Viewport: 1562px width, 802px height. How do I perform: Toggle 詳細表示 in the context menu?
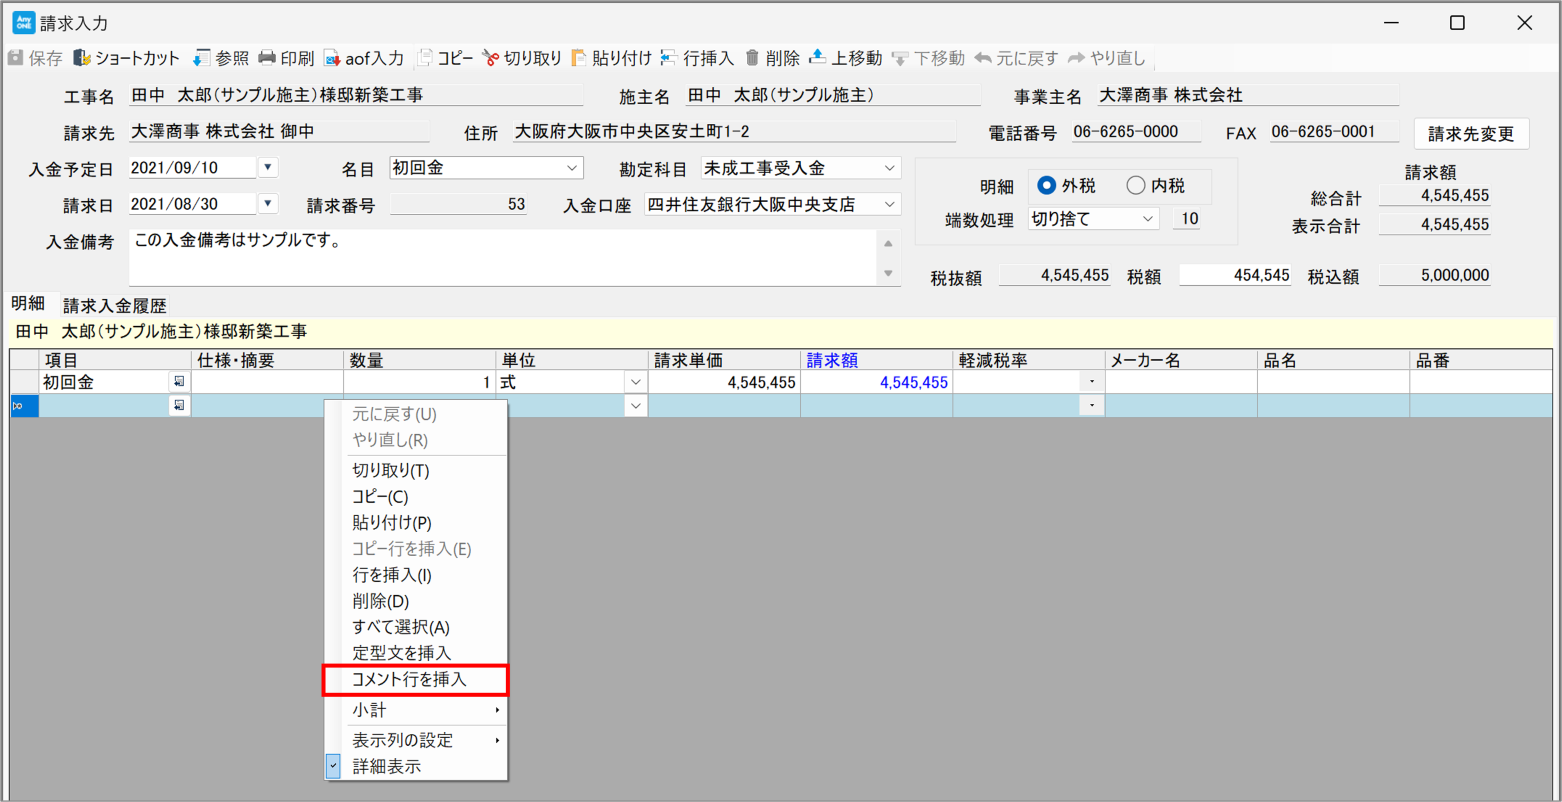coord(386,767)
